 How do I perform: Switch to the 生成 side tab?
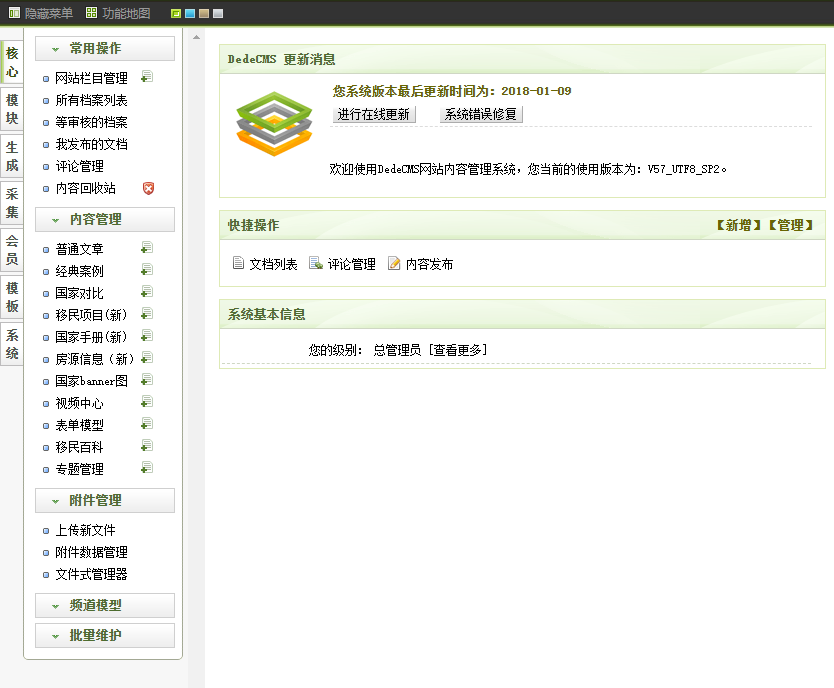point(12,156)
